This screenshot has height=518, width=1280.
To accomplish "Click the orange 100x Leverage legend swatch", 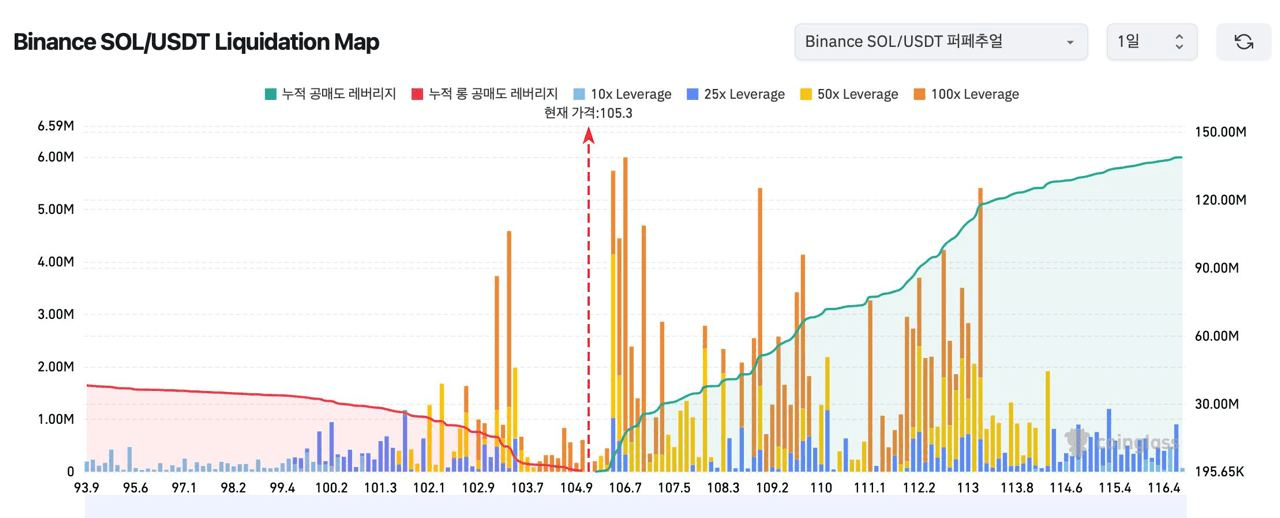I will click(919, 94).
